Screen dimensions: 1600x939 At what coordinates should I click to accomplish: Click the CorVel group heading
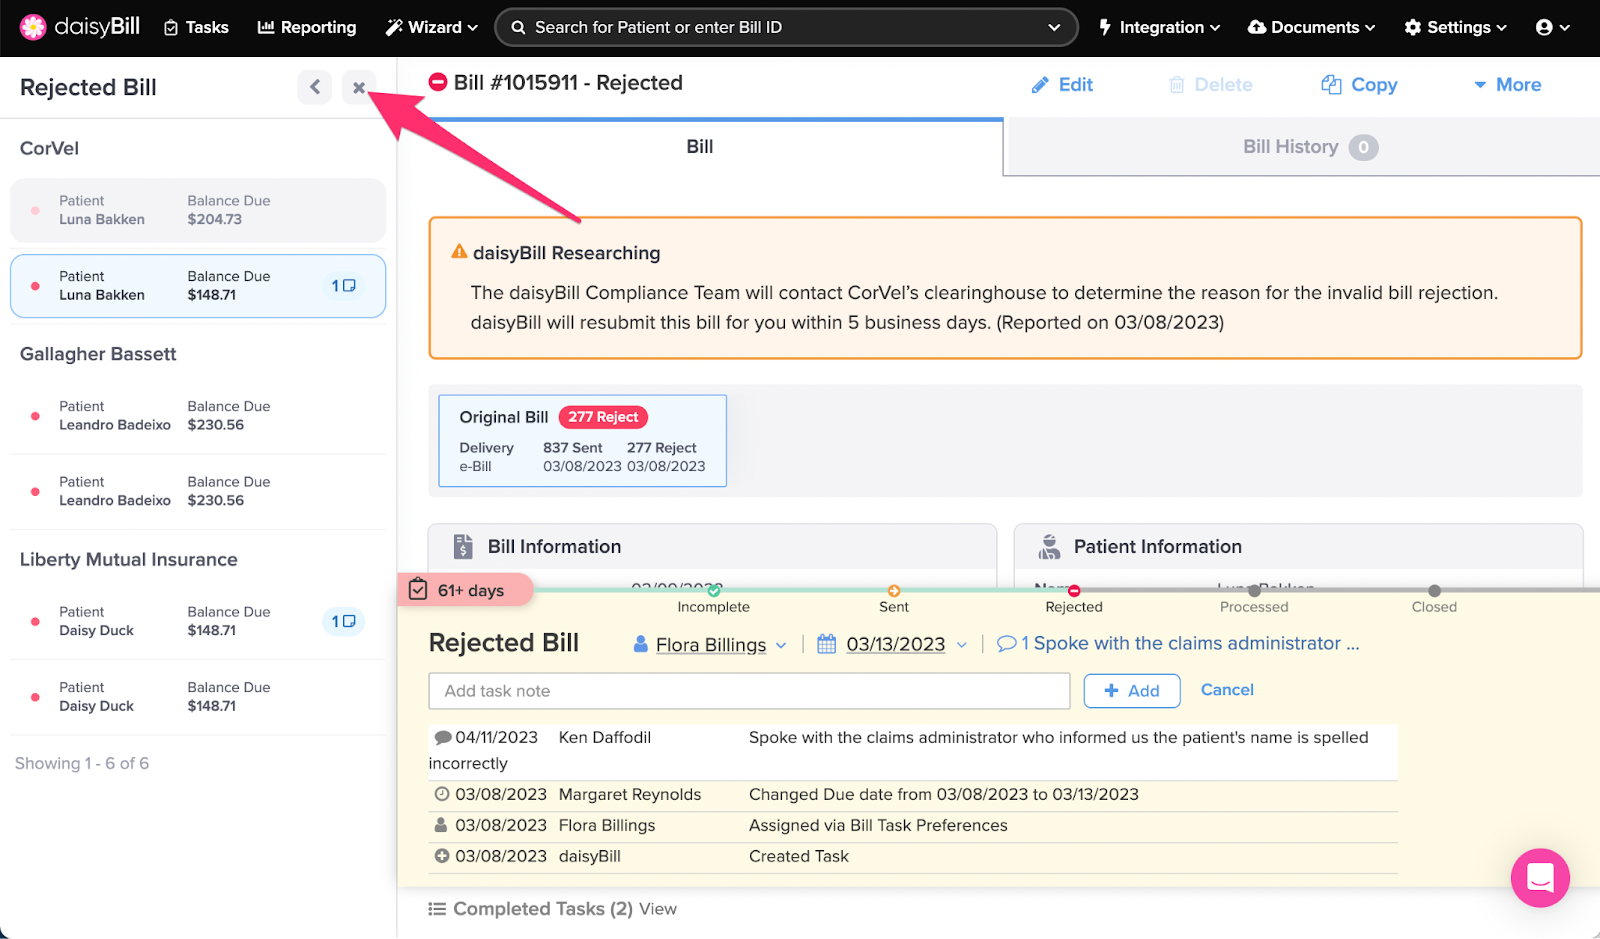pyautogui.click(x=49, y=149)
